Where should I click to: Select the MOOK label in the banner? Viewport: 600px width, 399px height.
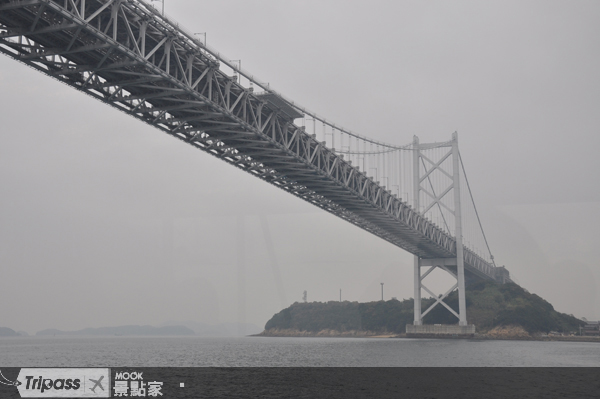[129, 376]
